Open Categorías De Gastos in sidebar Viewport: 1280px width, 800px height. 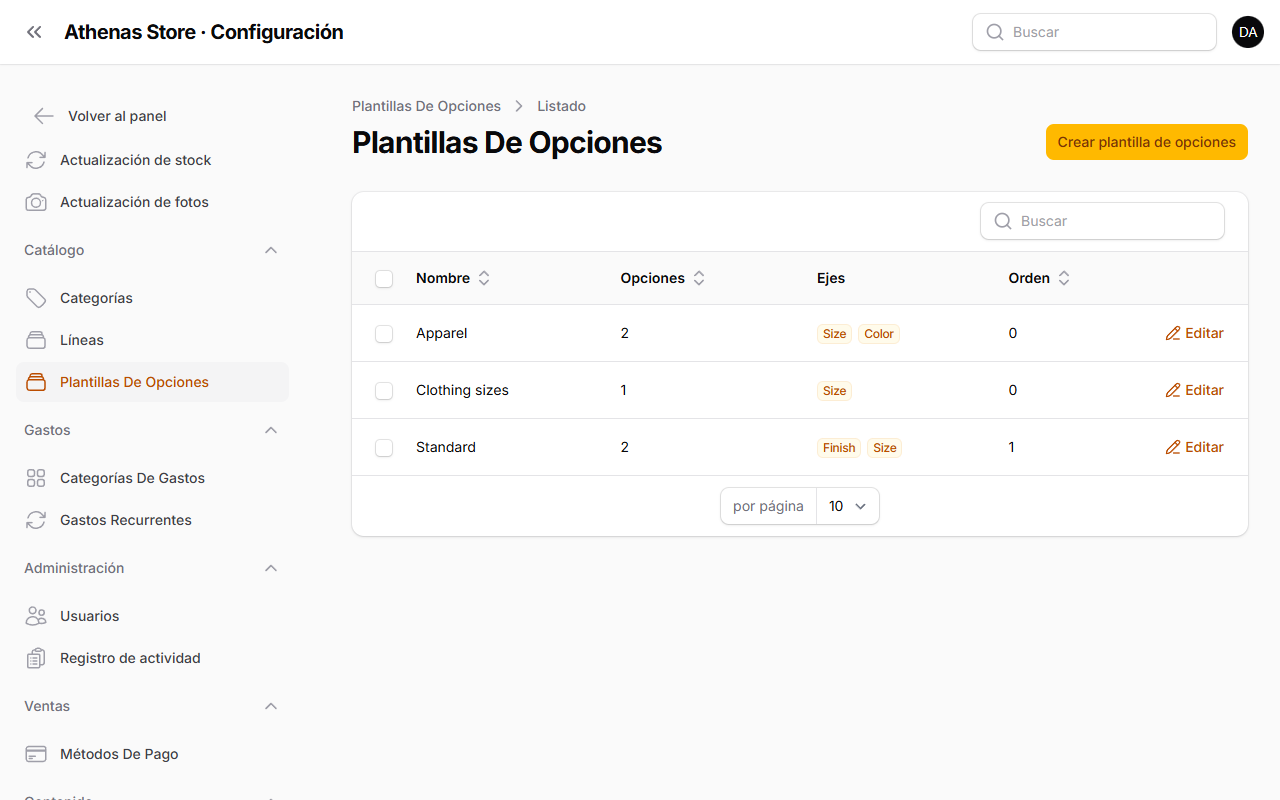coord(152,478)
